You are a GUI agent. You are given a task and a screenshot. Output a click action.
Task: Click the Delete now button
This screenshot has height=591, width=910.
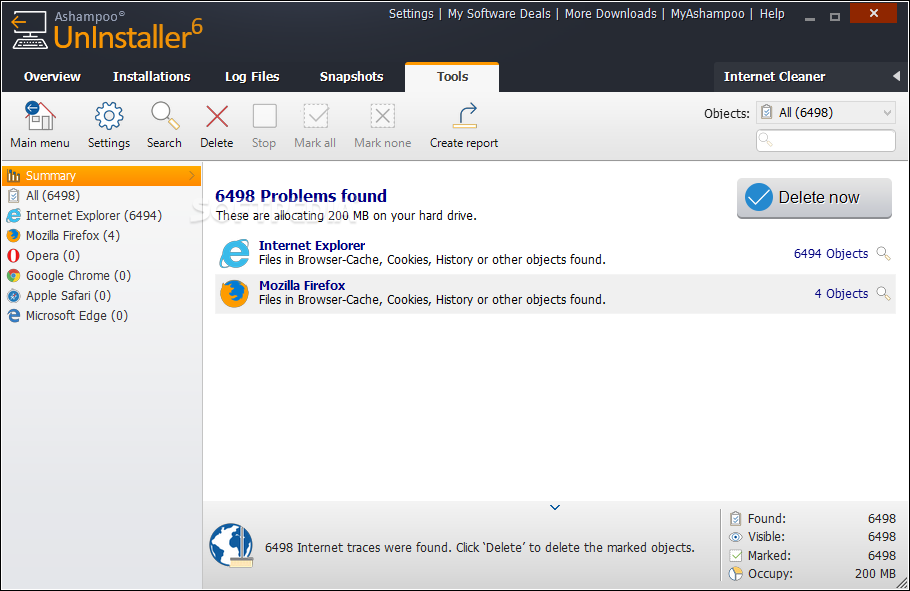pos(814,198)
